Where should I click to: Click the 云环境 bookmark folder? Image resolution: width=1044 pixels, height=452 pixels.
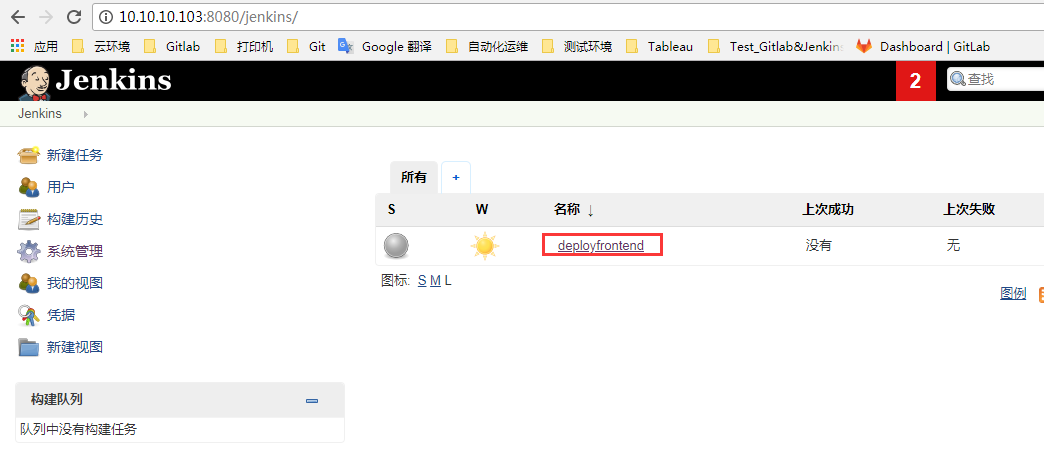(x=103, y=47)
